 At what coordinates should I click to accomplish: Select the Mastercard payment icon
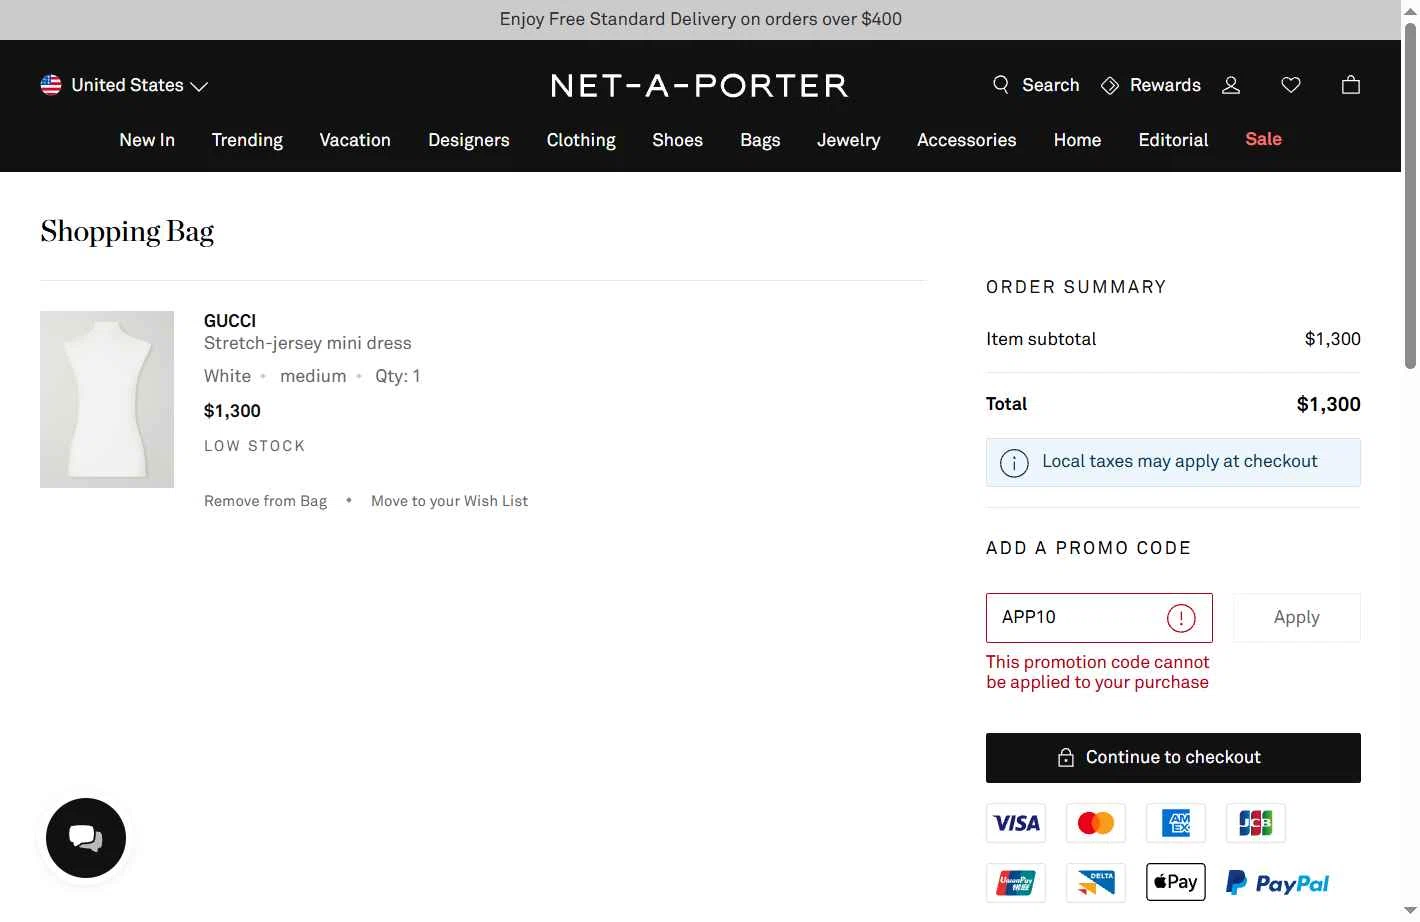point(1096,823)
